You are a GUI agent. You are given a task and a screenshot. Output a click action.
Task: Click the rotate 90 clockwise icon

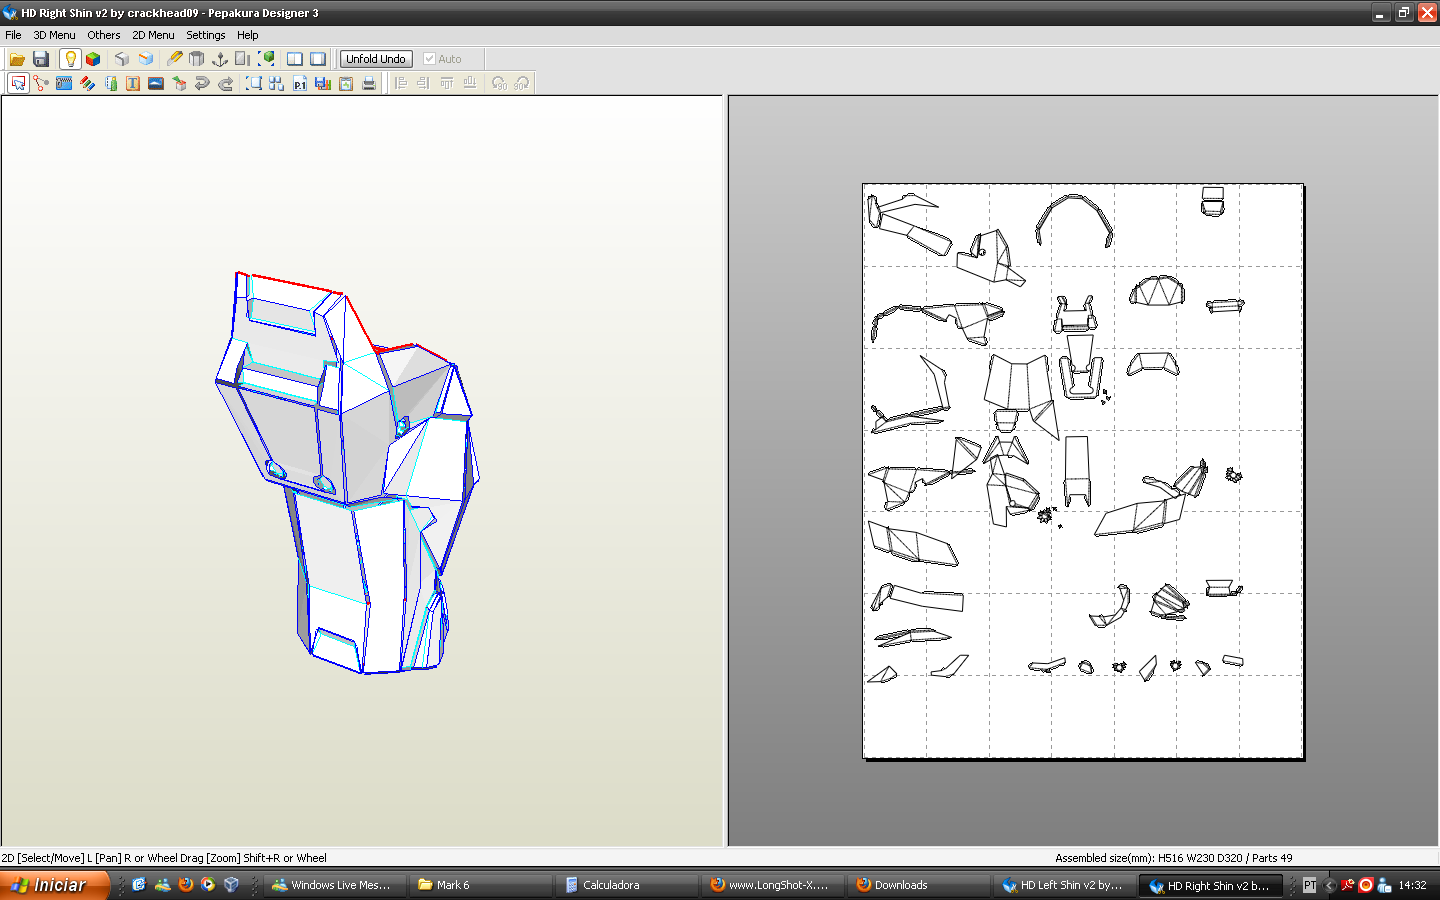(x=521, y=83)
